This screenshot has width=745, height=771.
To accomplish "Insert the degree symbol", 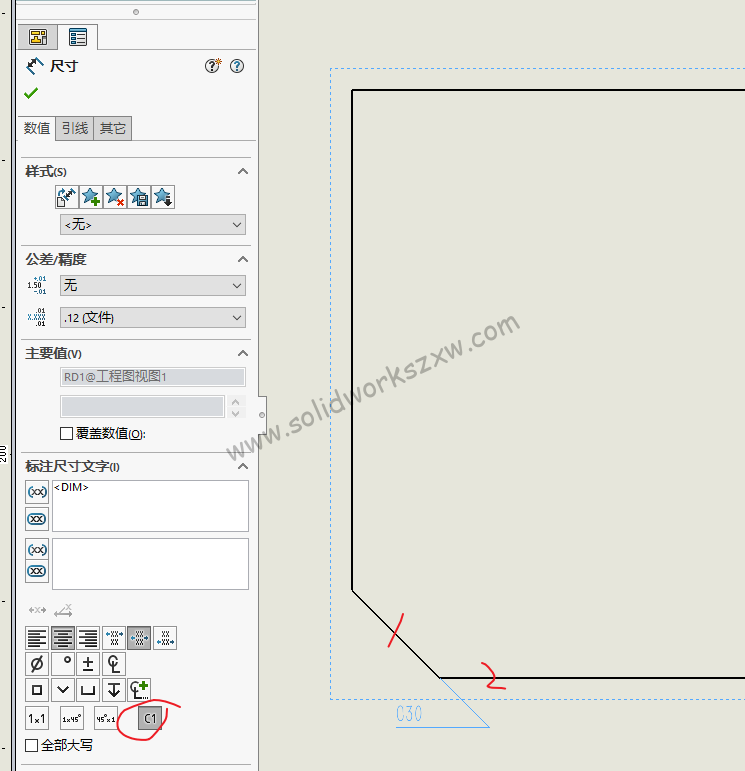I will [62, 664].
